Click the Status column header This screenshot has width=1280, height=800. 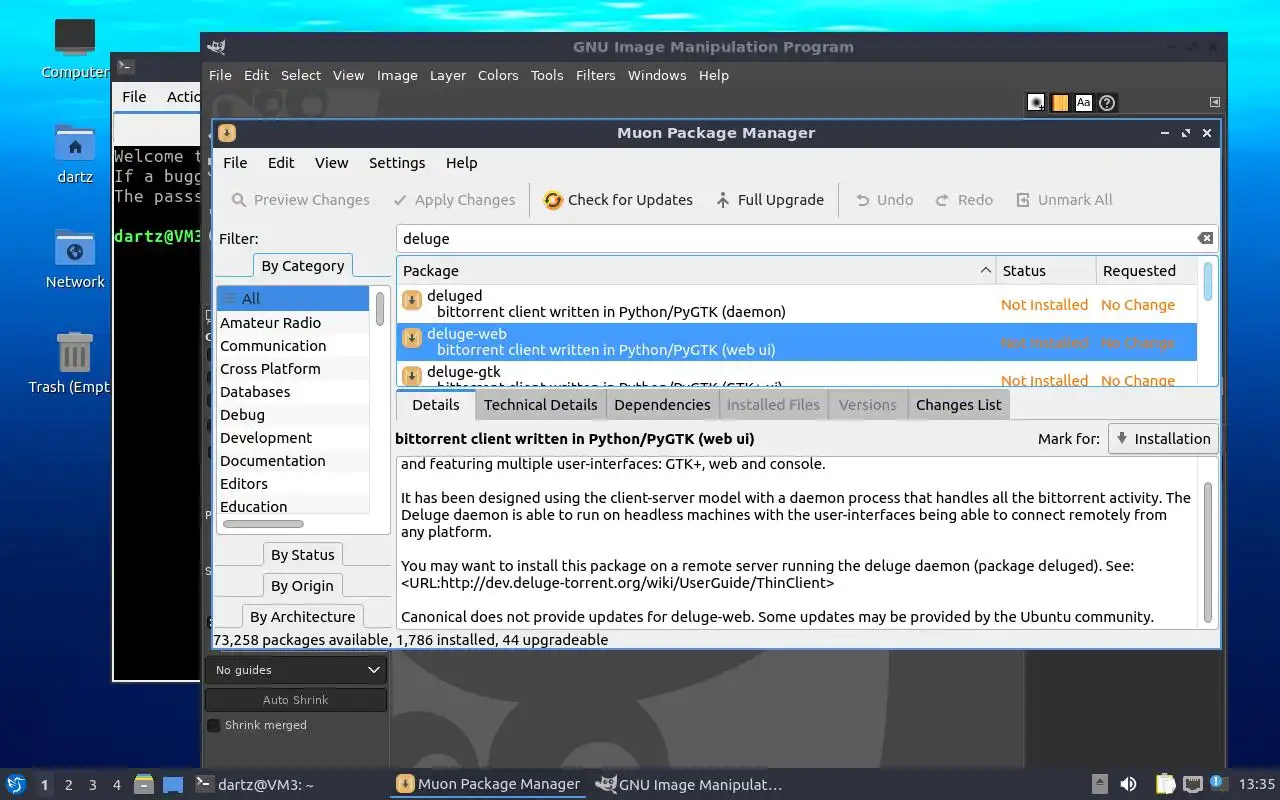click(x=1046, y=270)
